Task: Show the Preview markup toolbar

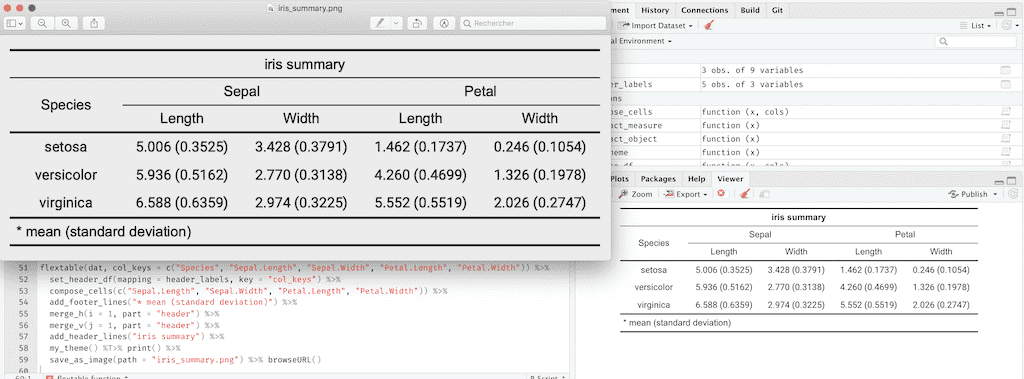Action: pos(445,23)
